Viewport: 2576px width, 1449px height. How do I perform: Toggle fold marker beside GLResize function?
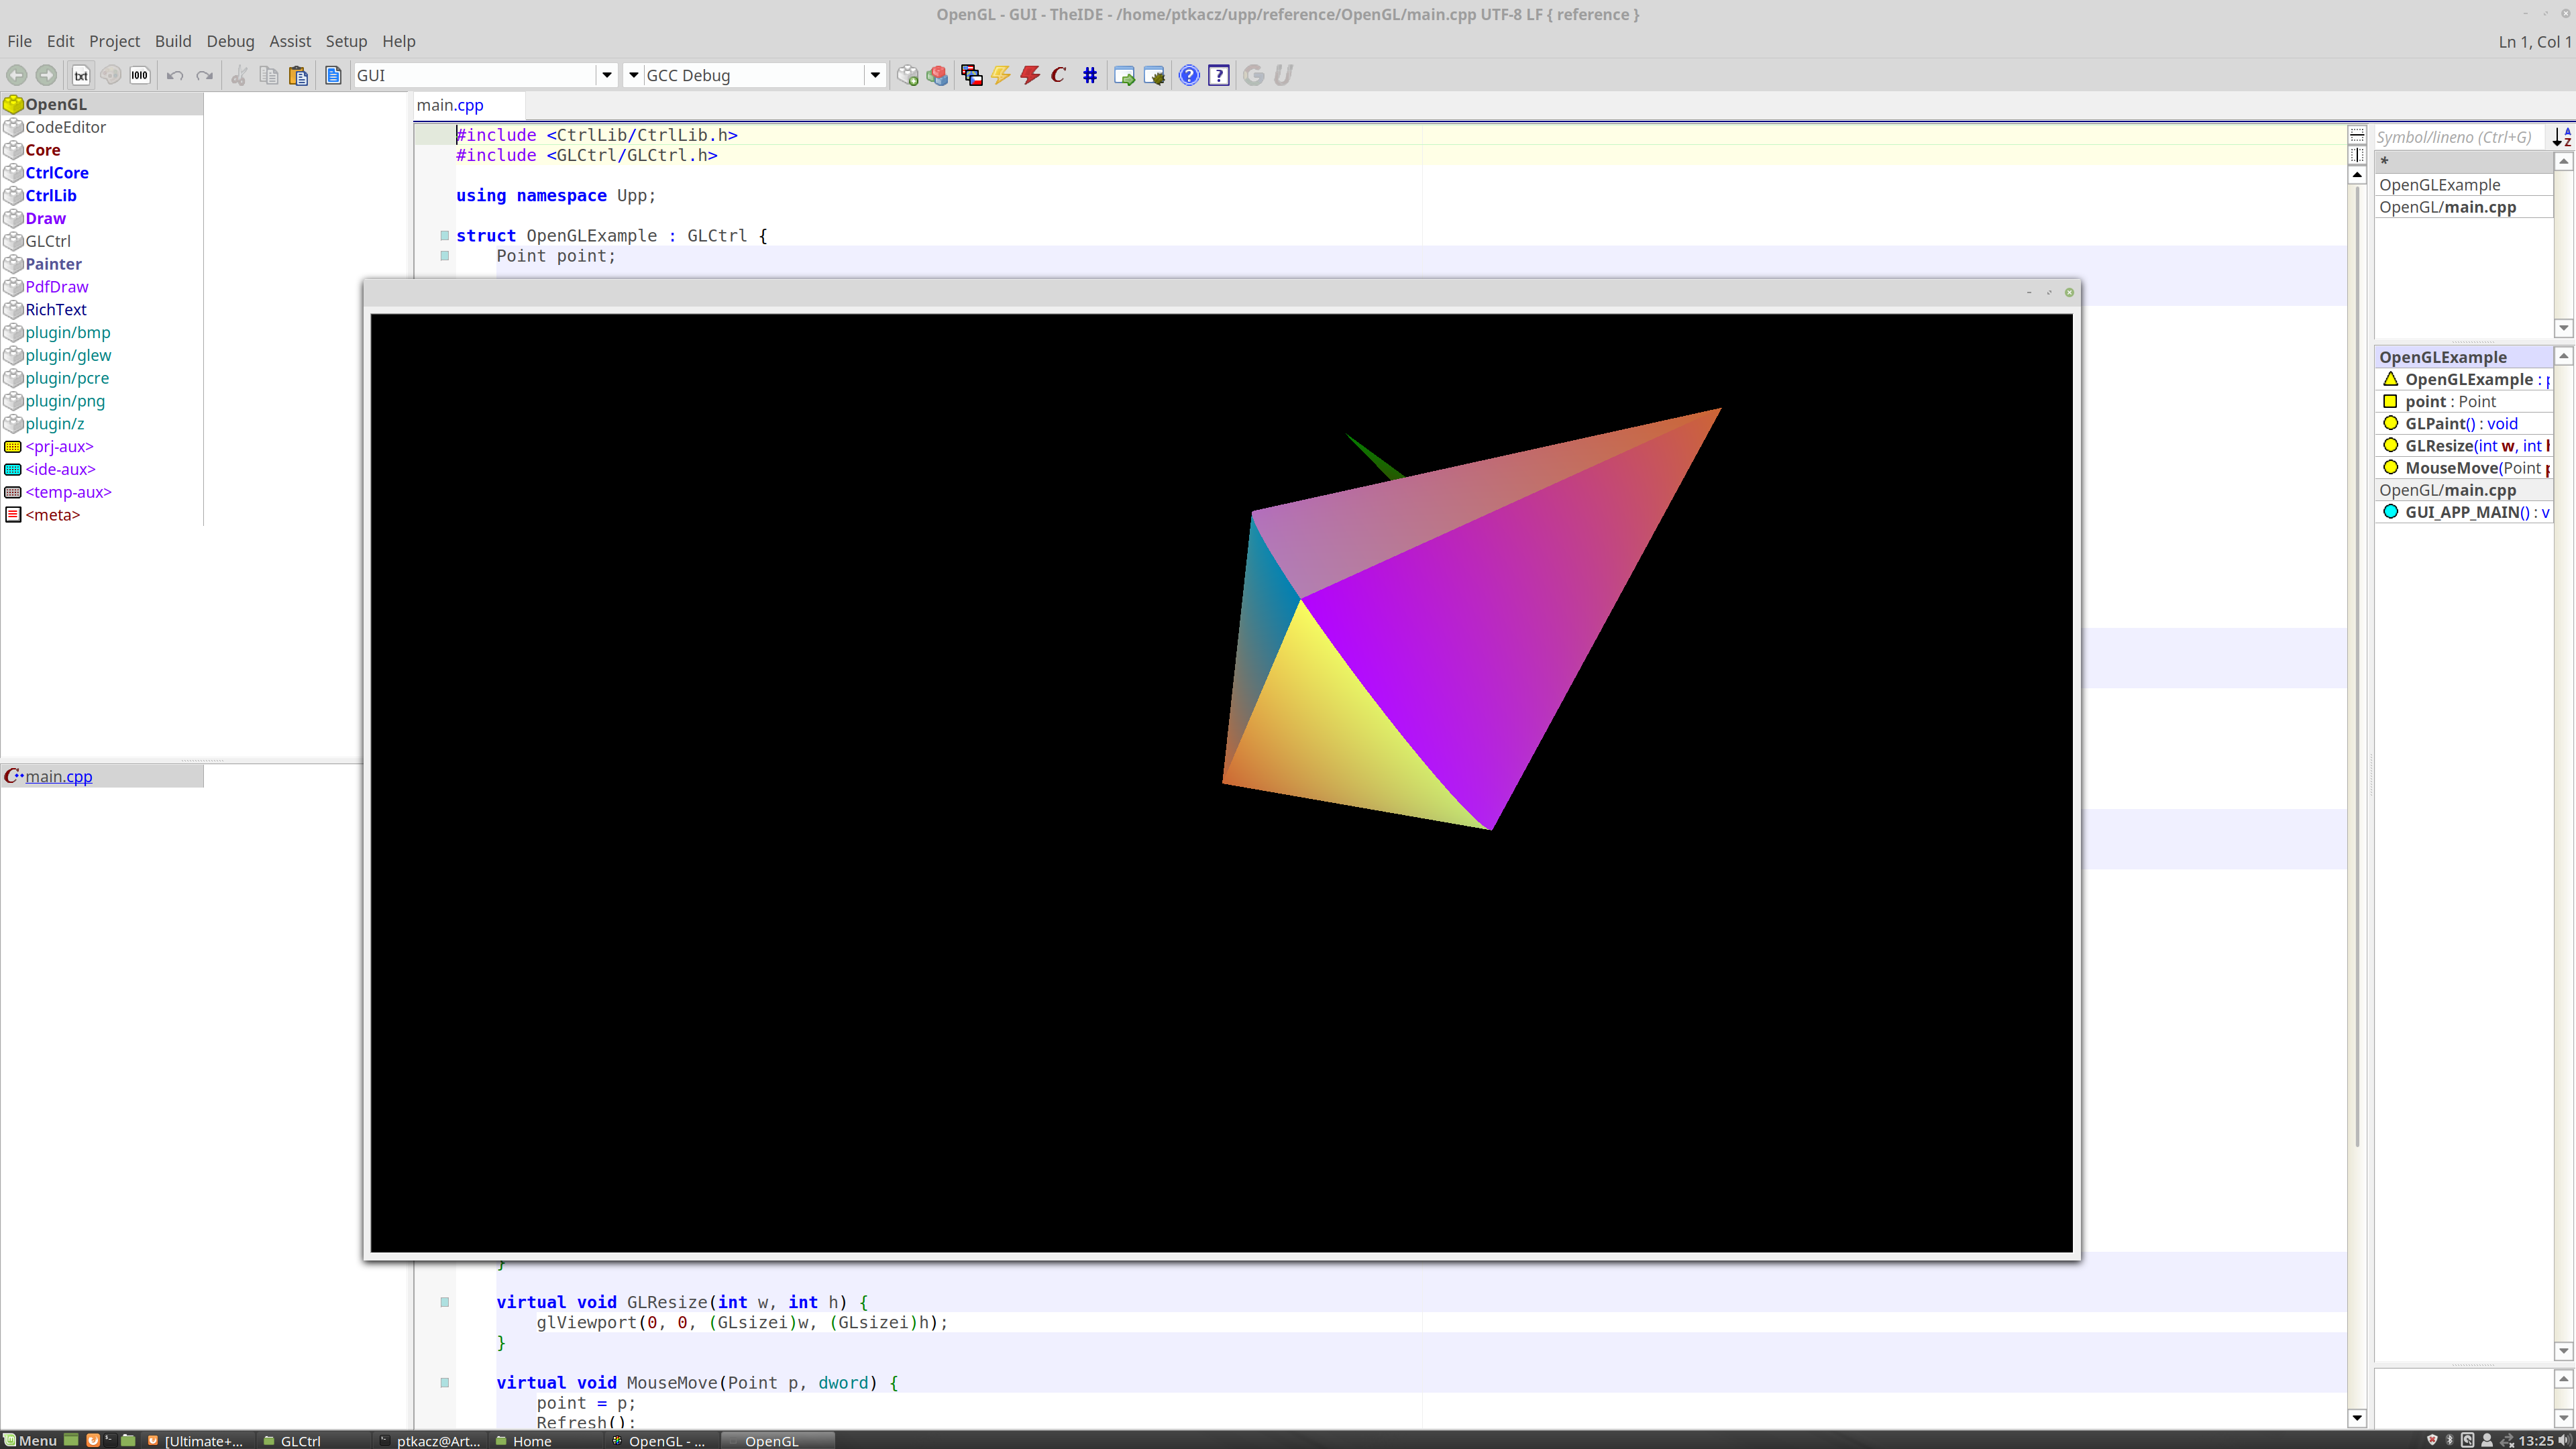point(445,1302)
